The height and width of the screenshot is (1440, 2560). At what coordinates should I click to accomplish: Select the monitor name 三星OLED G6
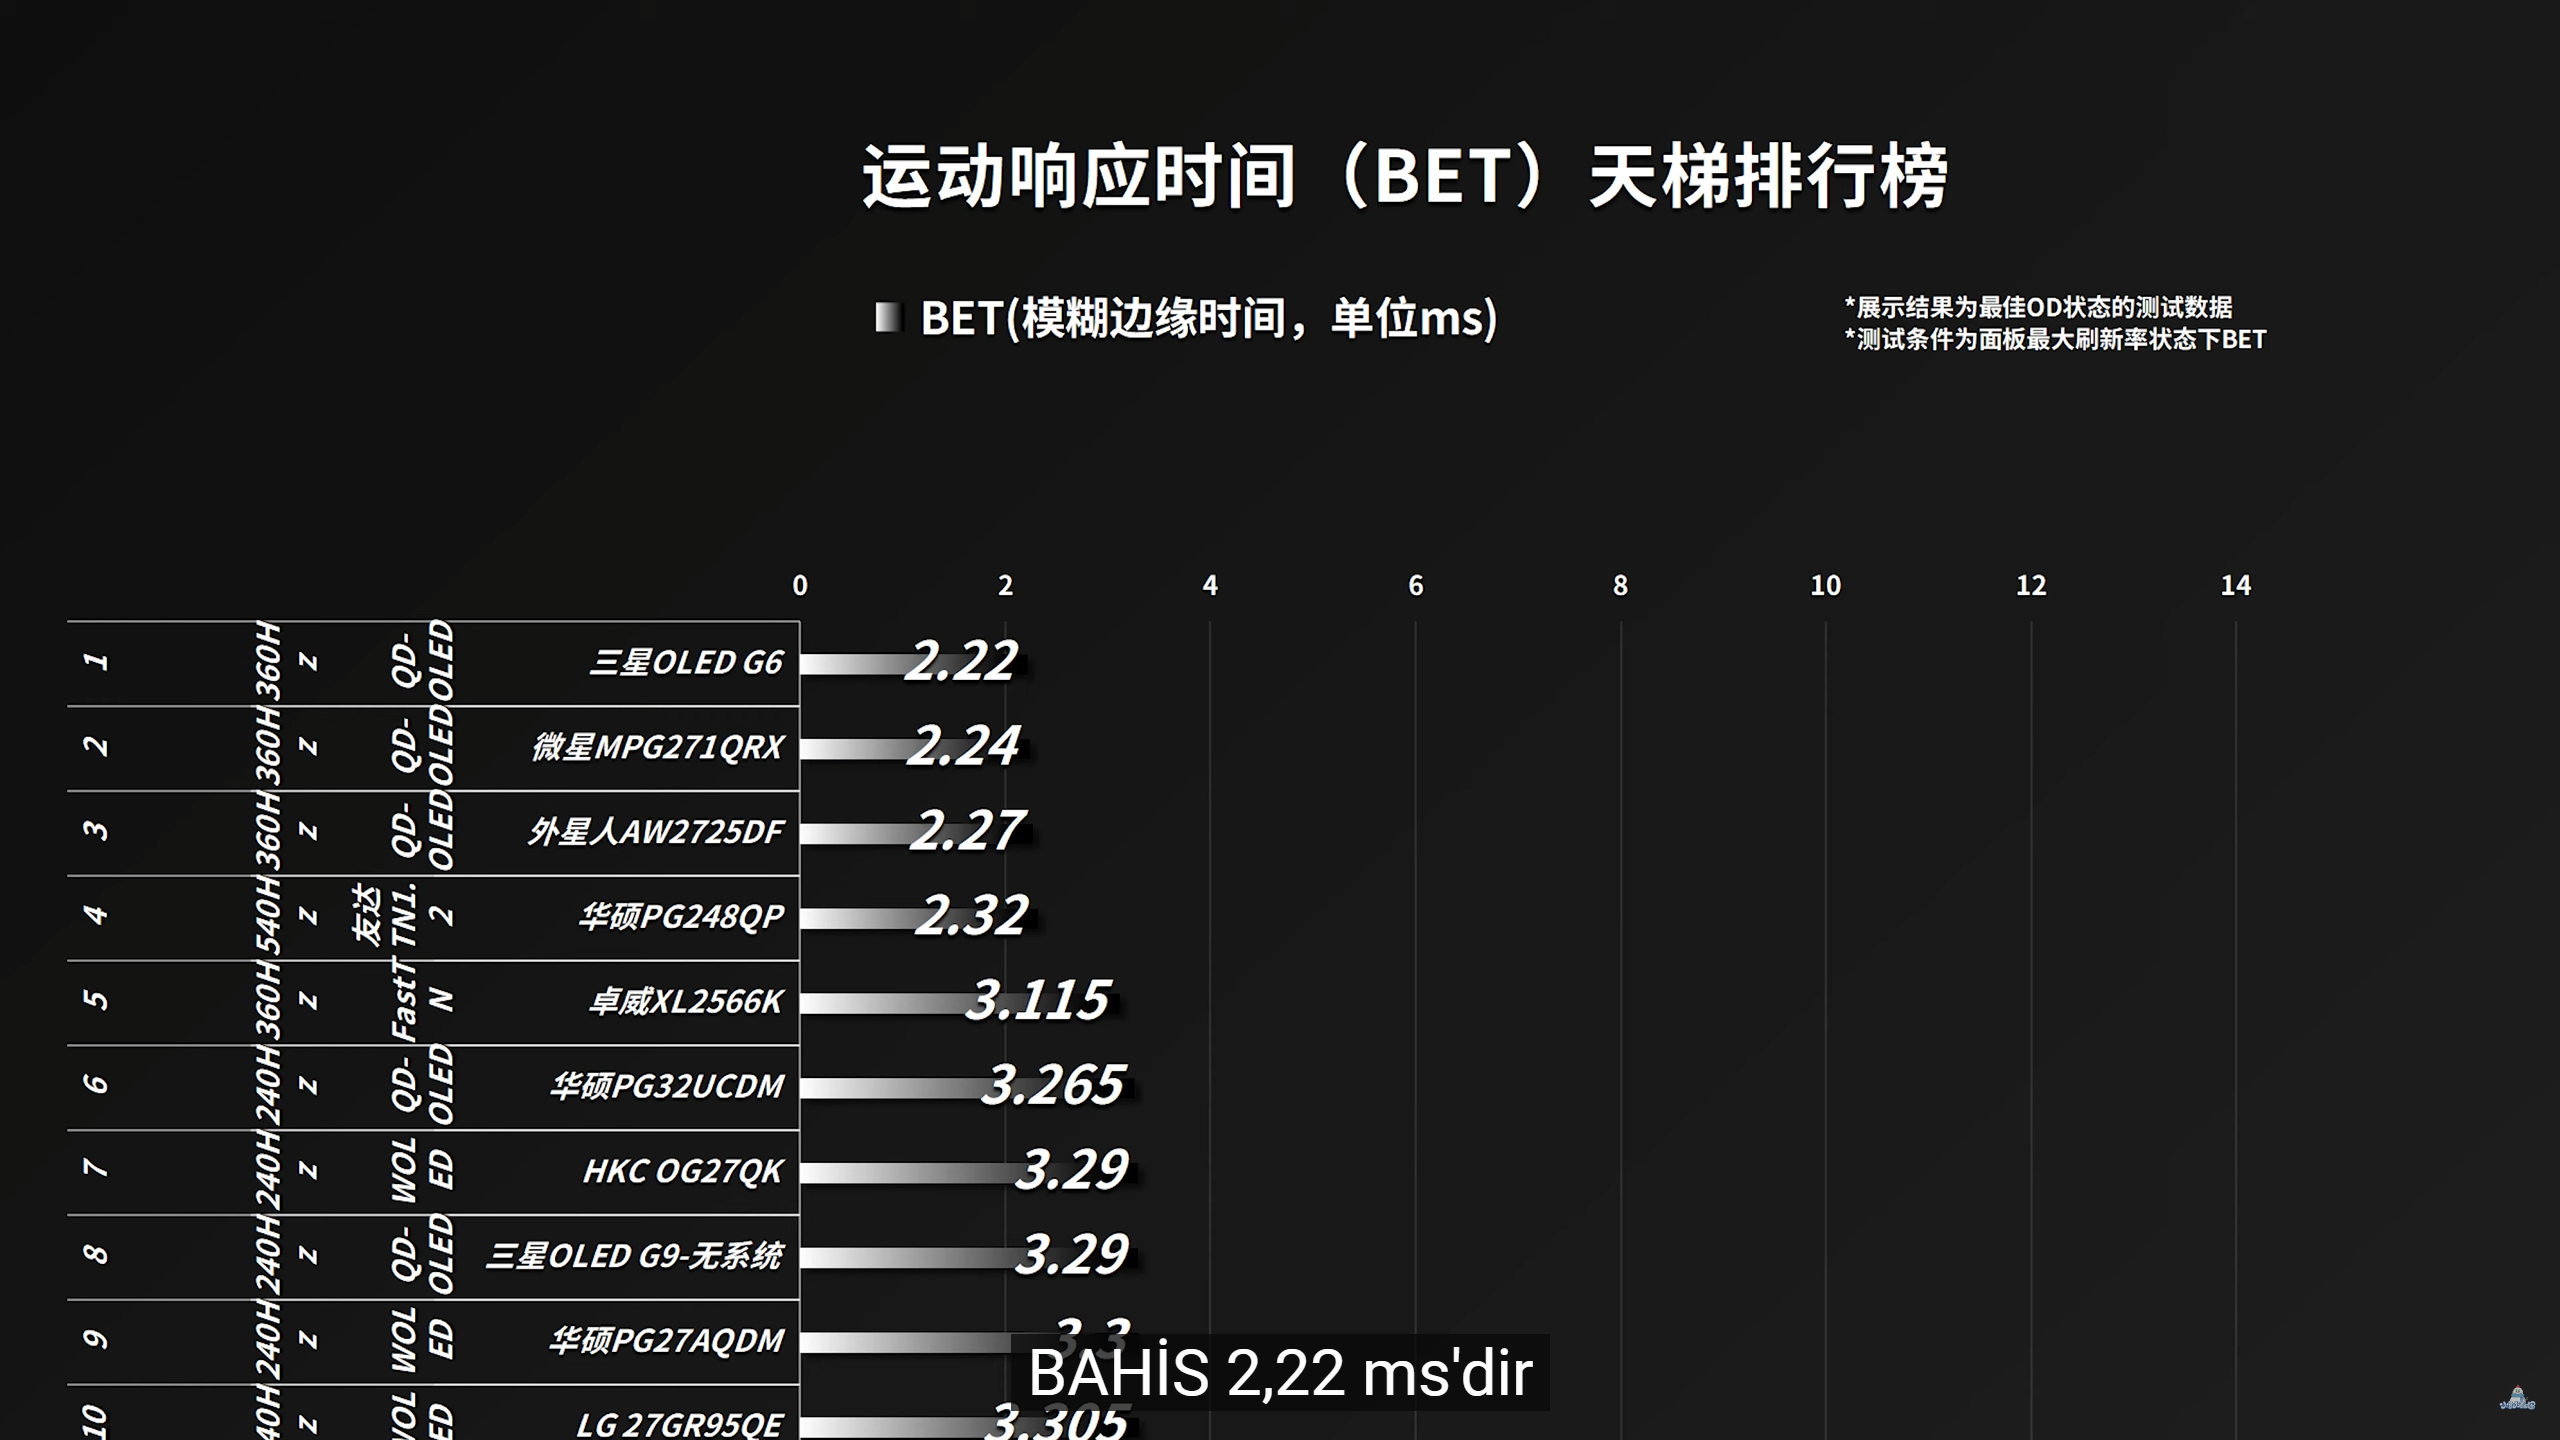(686, 663)
